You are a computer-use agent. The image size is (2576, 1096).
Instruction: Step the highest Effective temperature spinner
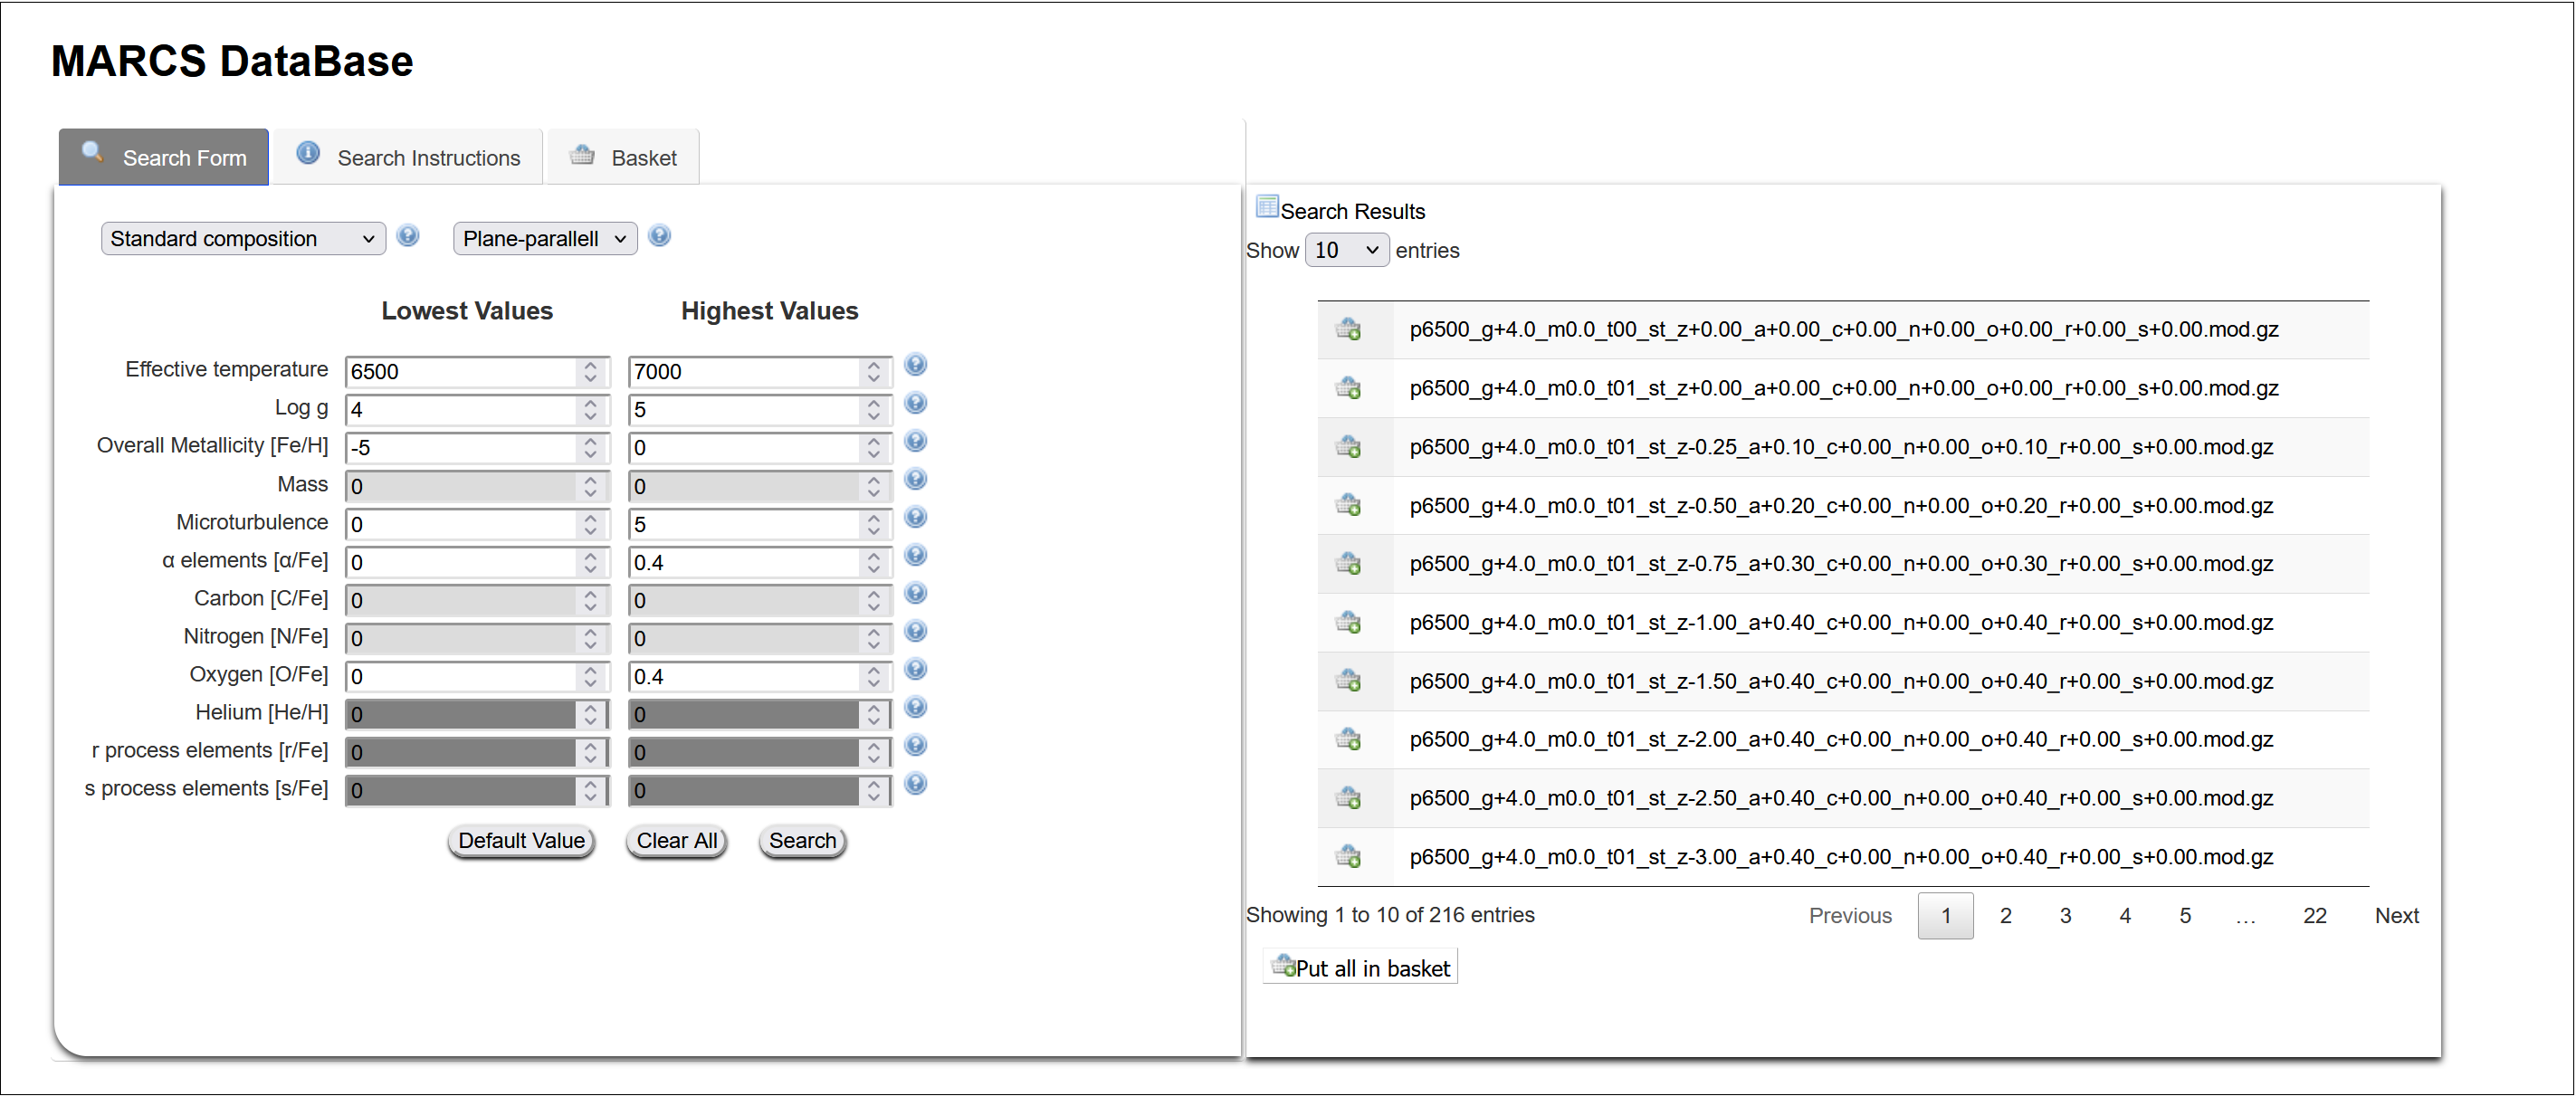point(874,372)
